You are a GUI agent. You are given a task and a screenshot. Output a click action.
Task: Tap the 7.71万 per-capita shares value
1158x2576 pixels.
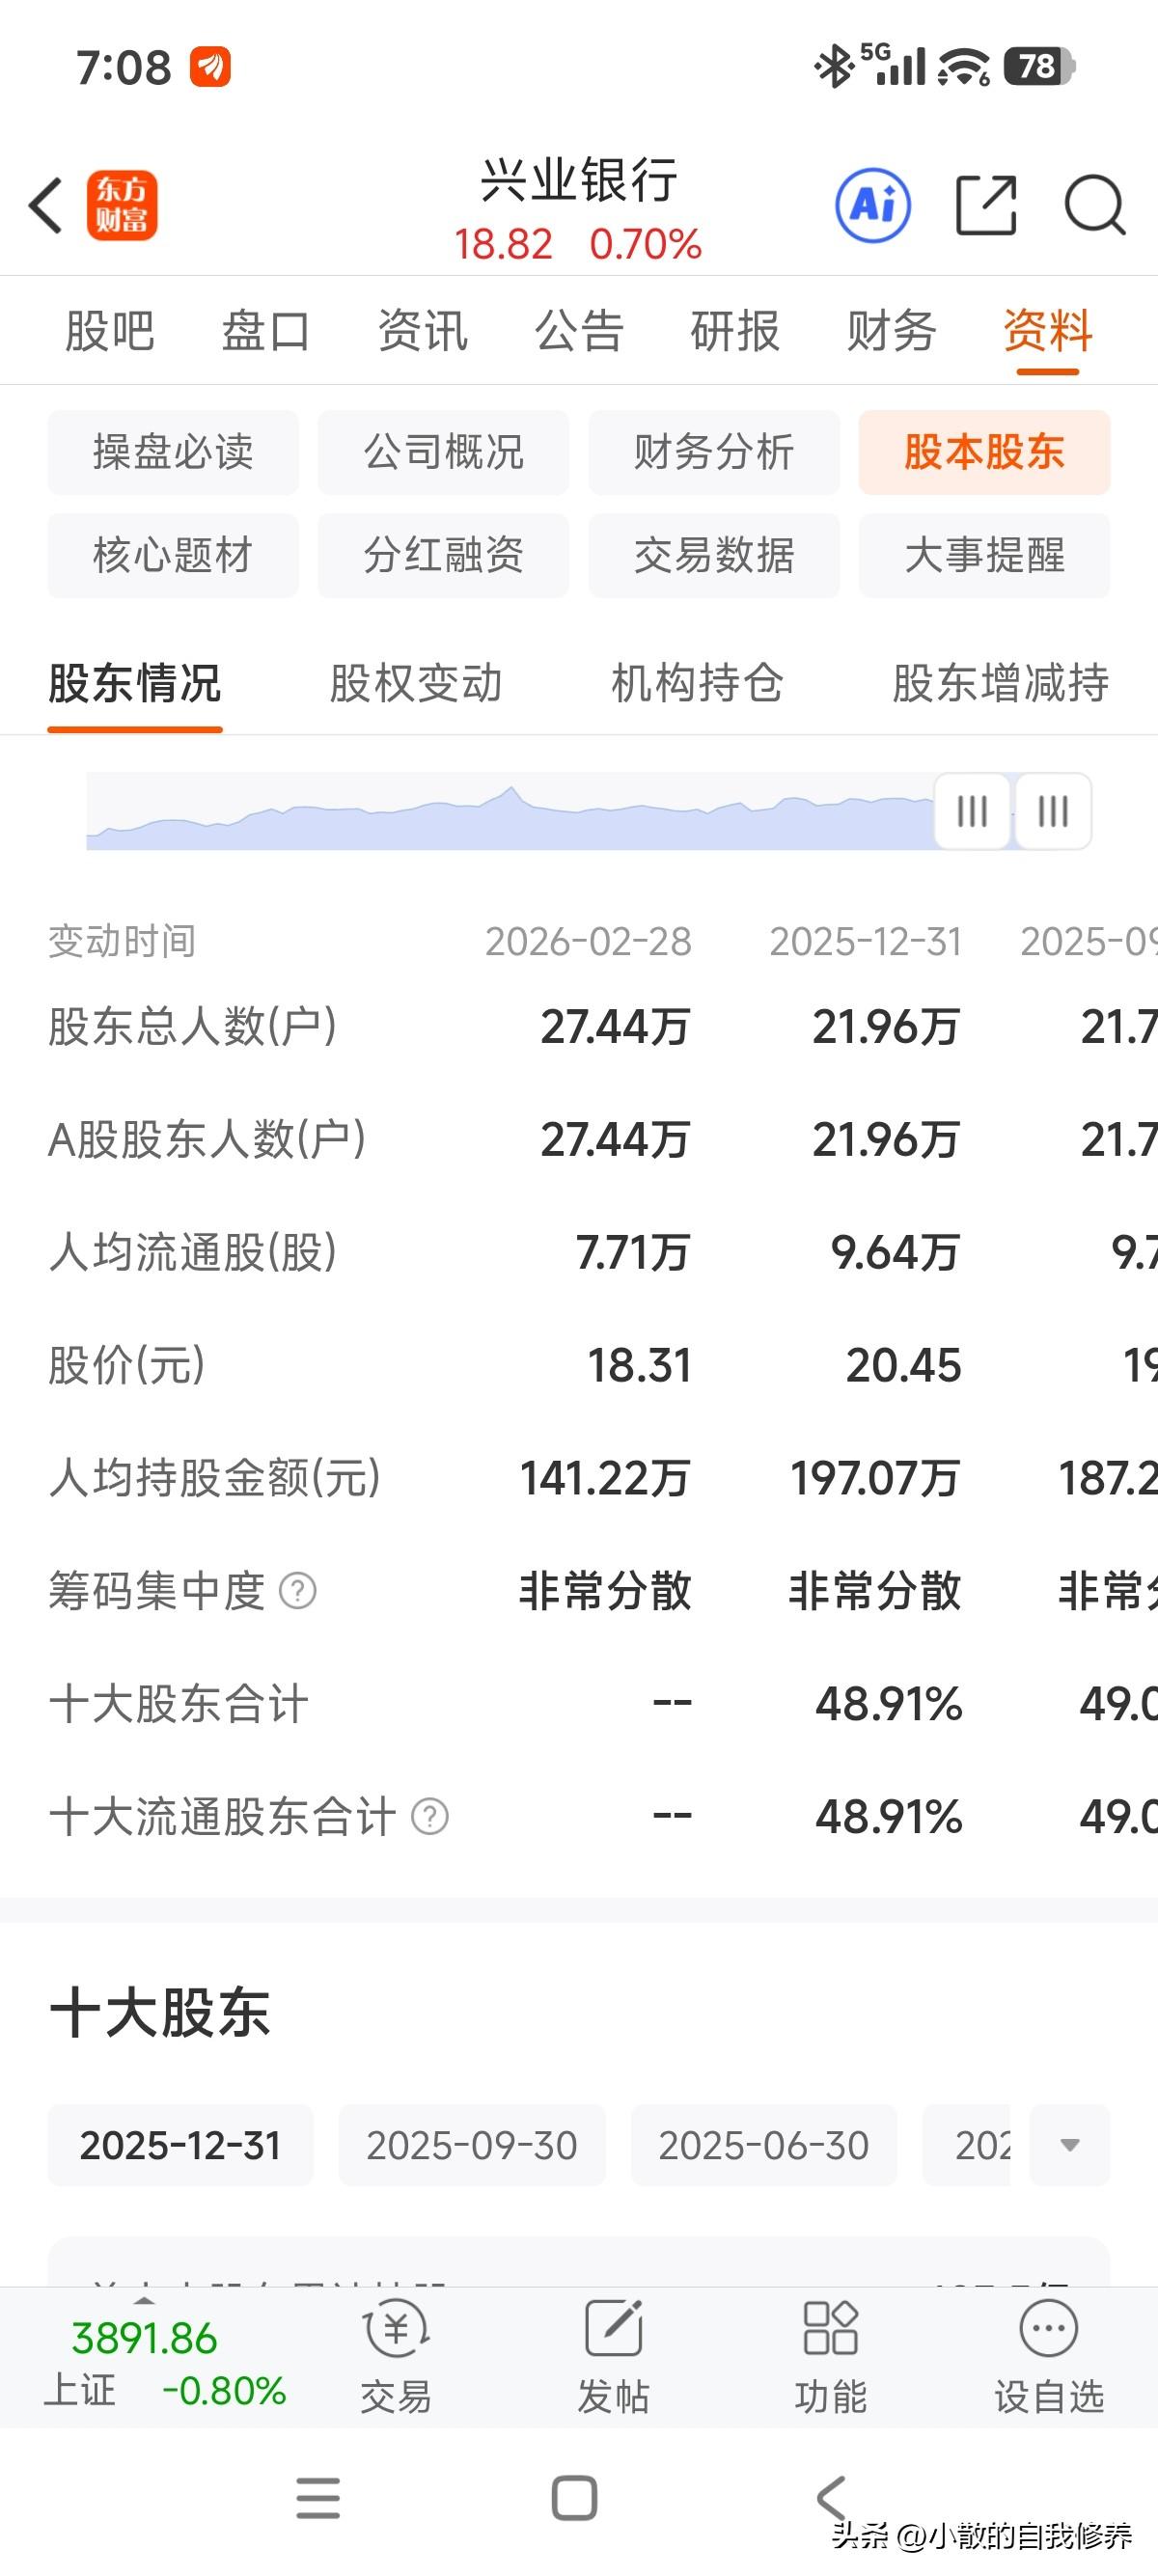coord(633,1252)
